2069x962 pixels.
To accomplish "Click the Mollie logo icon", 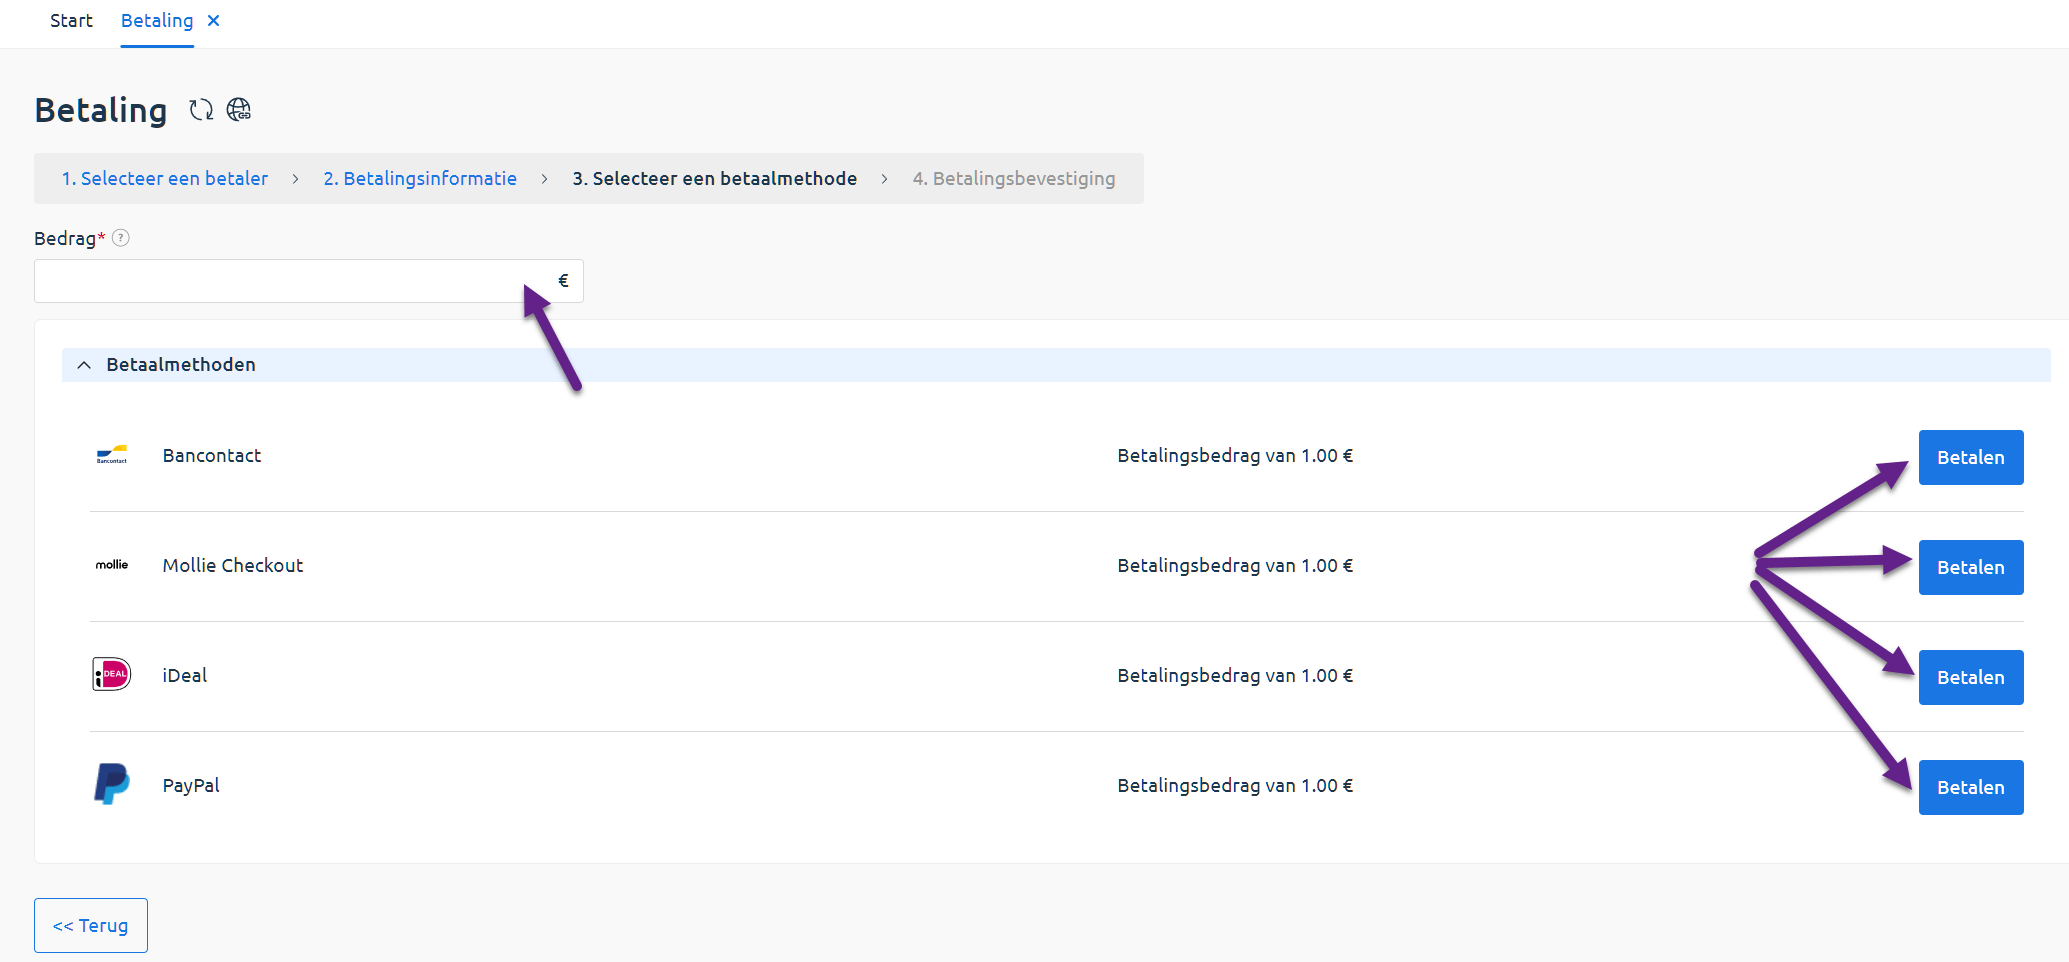I will 111,565.
